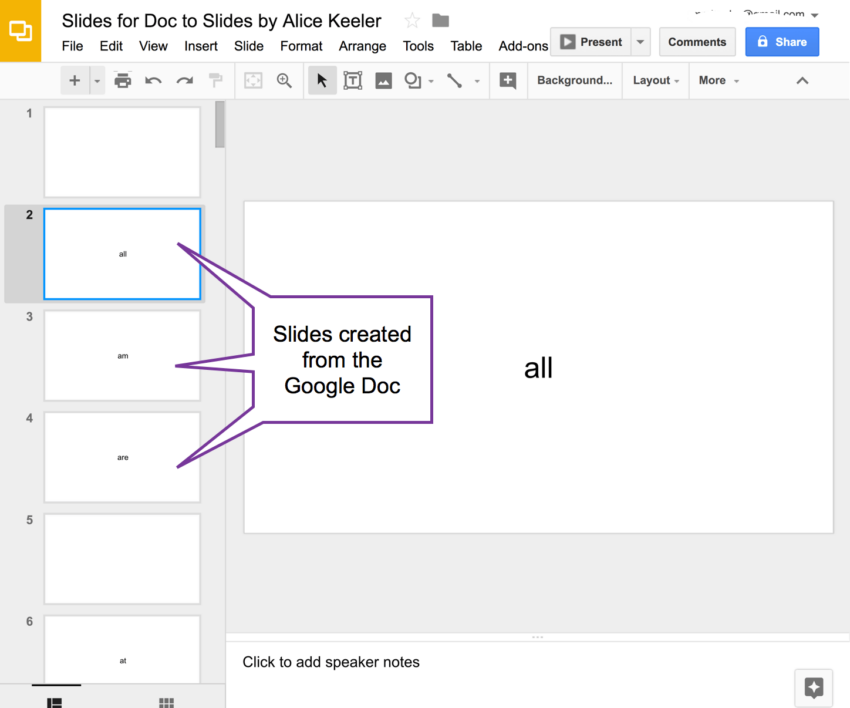
Task: Click the Redo arrow
Action: click(185, 81)
